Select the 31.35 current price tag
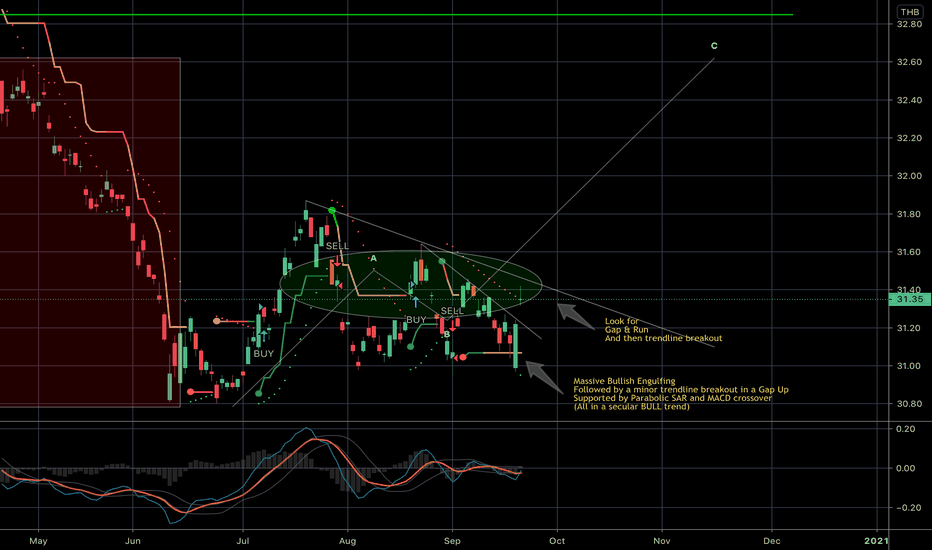 [x=909, y=299]
